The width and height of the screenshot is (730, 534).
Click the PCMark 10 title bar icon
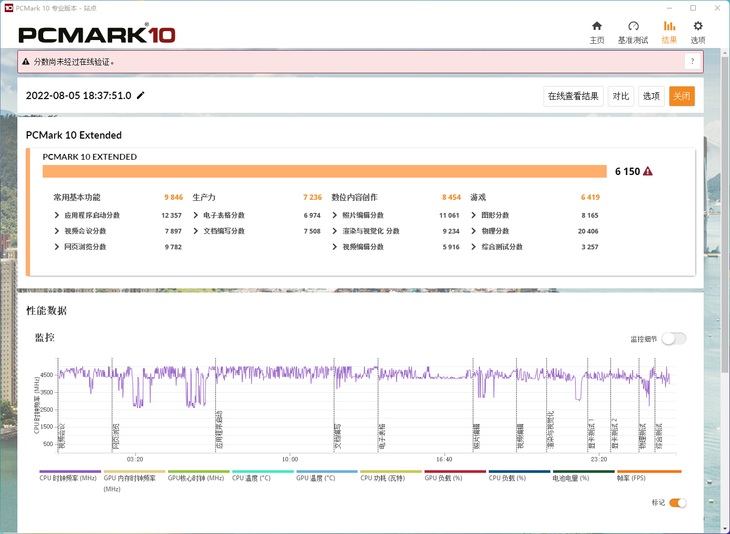[8, 8]
